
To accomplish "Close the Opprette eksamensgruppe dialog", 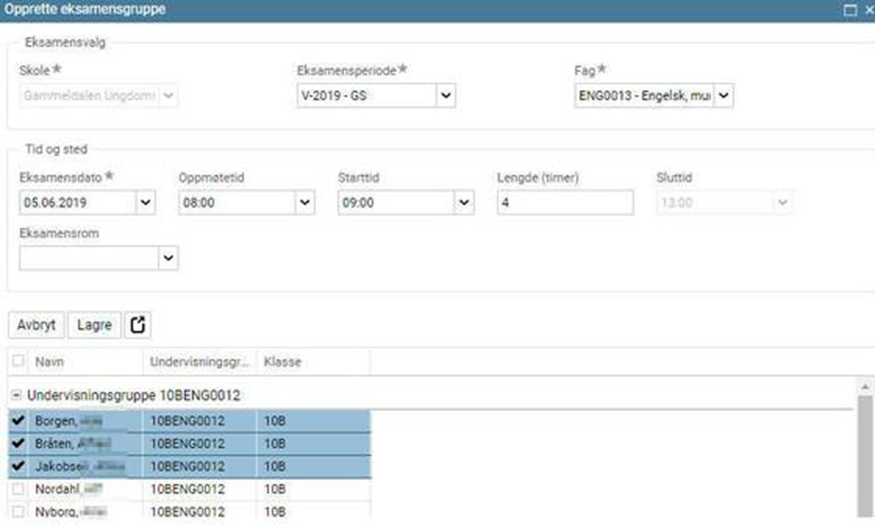I will click(x=868, y=10).
